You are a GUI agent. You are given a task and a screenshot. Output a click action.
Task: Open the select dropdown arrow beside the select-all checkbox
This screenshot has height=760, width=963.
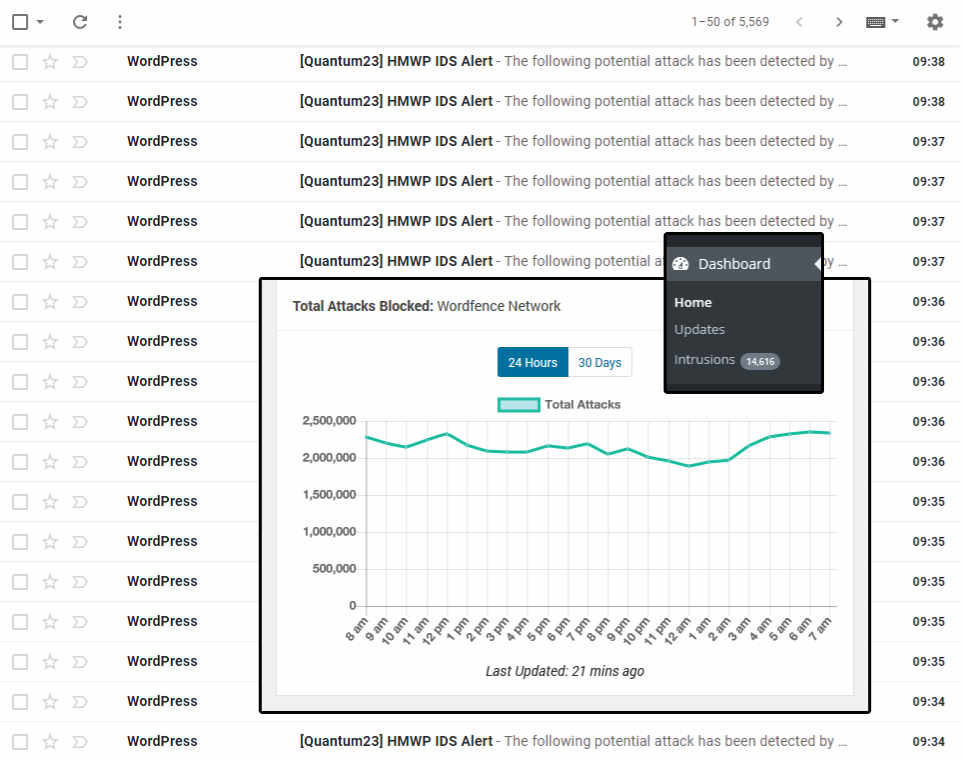(x=40, y=22)
